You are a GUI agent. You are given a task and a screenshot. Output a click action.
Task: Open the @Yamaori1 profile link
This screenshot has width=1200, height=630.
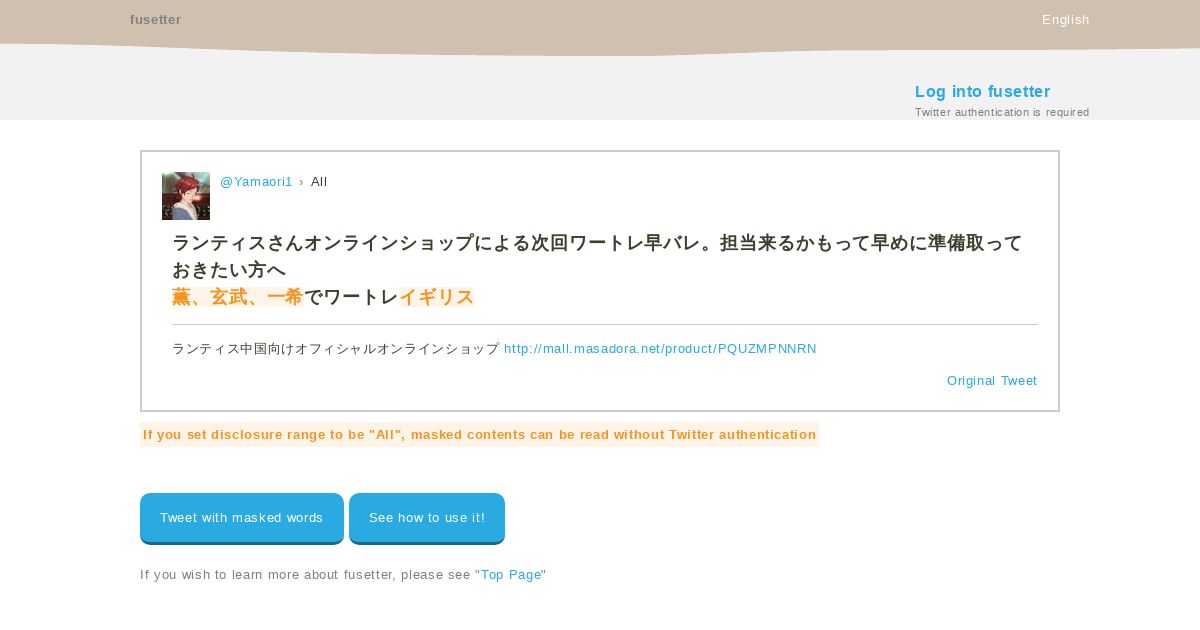(256, 182)
